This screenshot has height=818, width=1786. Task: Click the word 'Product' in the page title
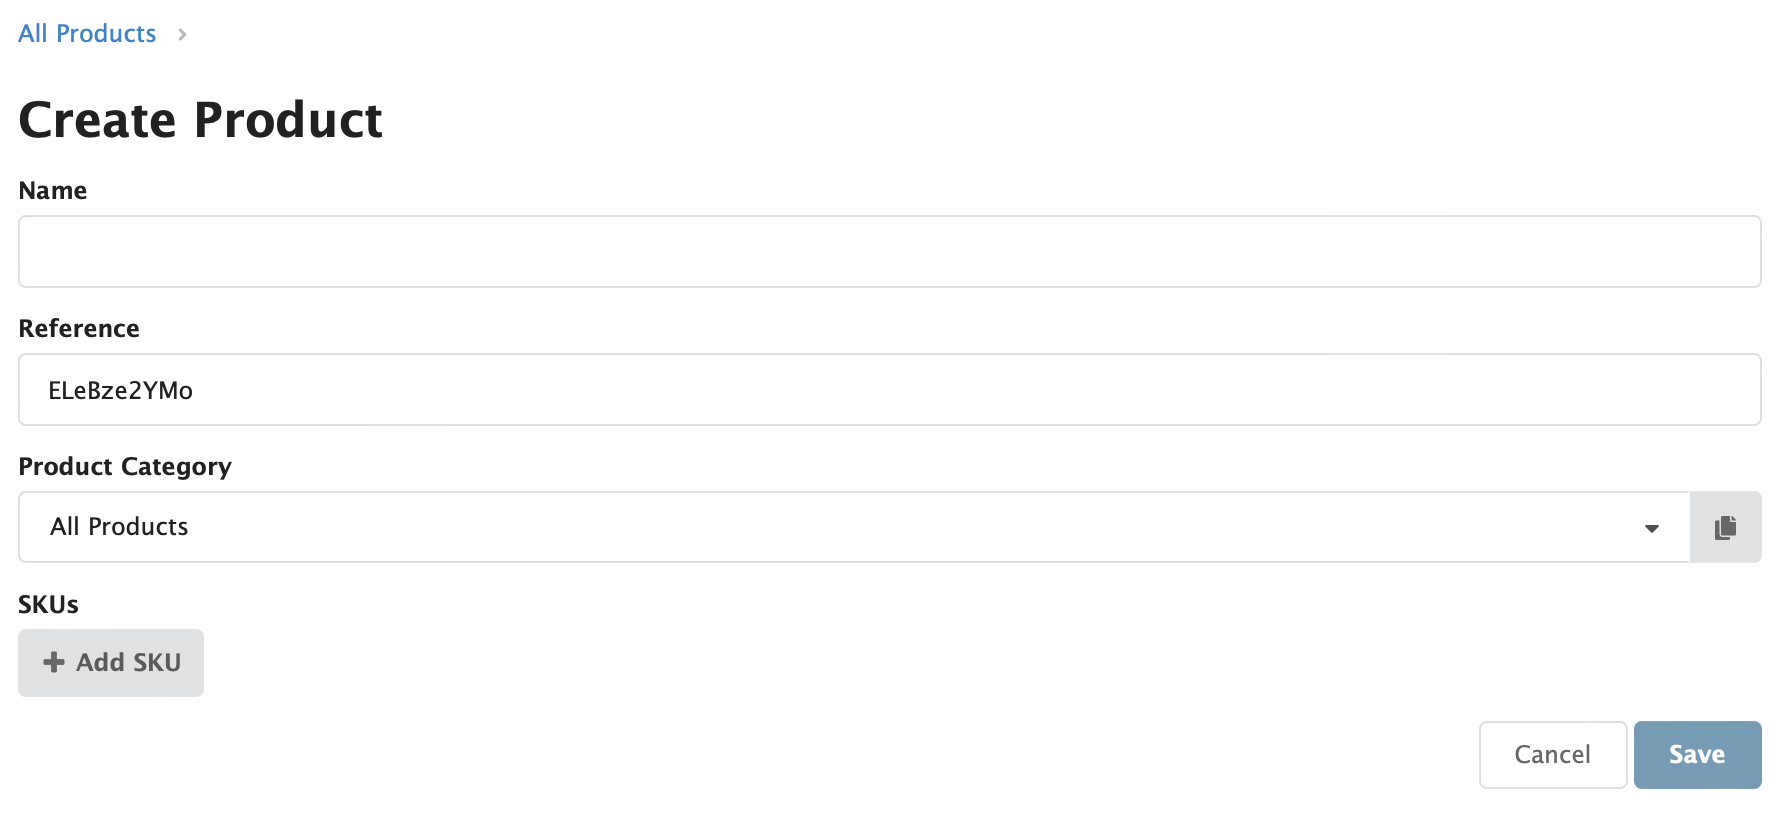click(x=288, y=120)
